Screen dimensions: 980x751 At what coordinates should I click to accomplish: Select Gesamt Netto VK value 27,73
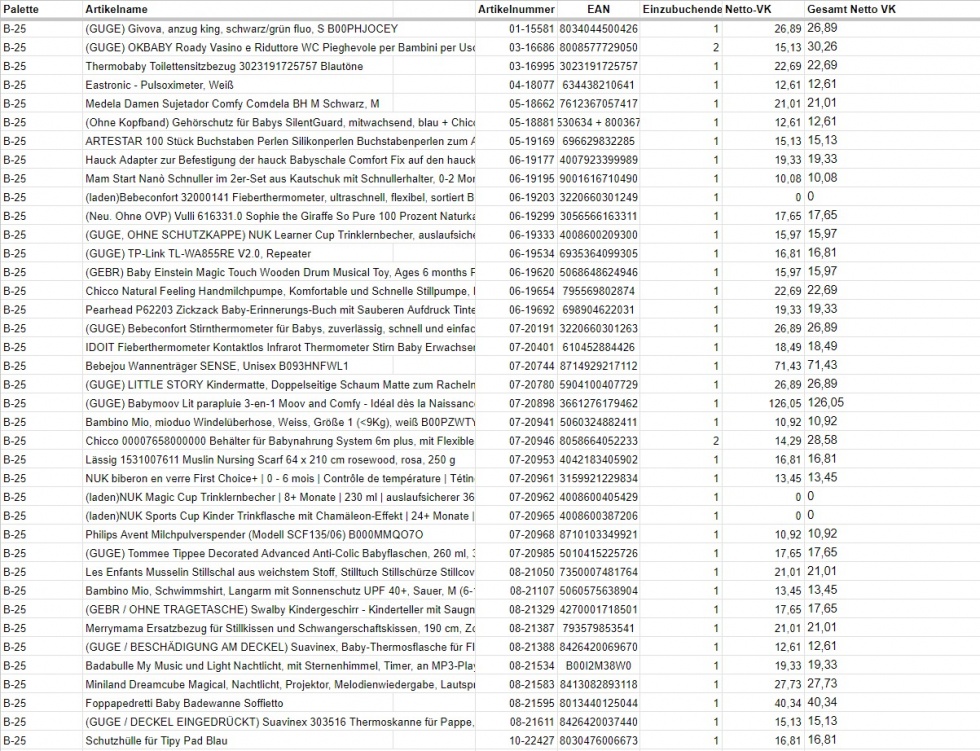822,684
